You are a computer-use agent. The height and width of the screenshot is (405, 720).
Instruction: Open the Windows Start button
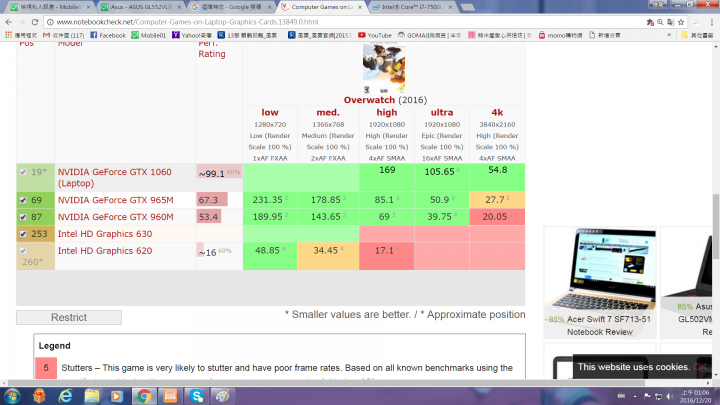point(11,396)
